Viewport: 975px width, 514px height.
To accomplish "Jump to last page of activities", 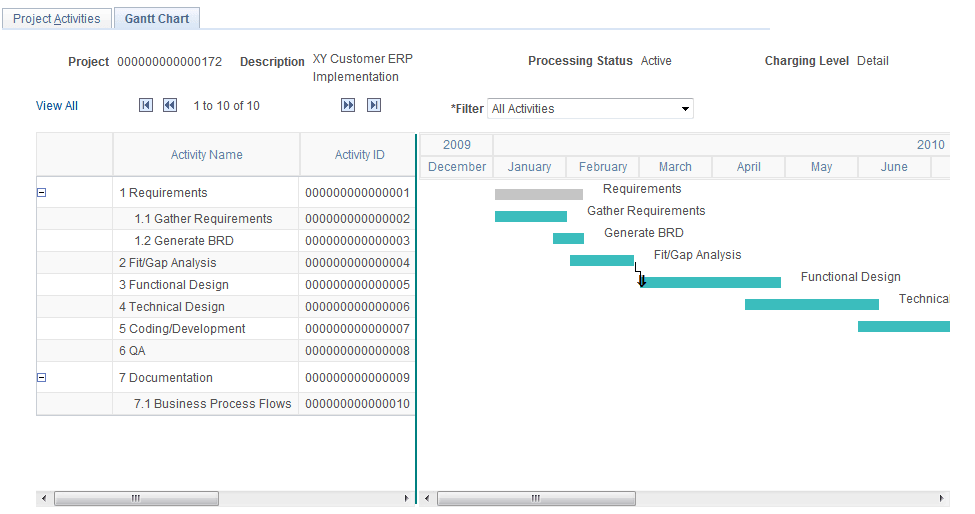I will (374, 105).
